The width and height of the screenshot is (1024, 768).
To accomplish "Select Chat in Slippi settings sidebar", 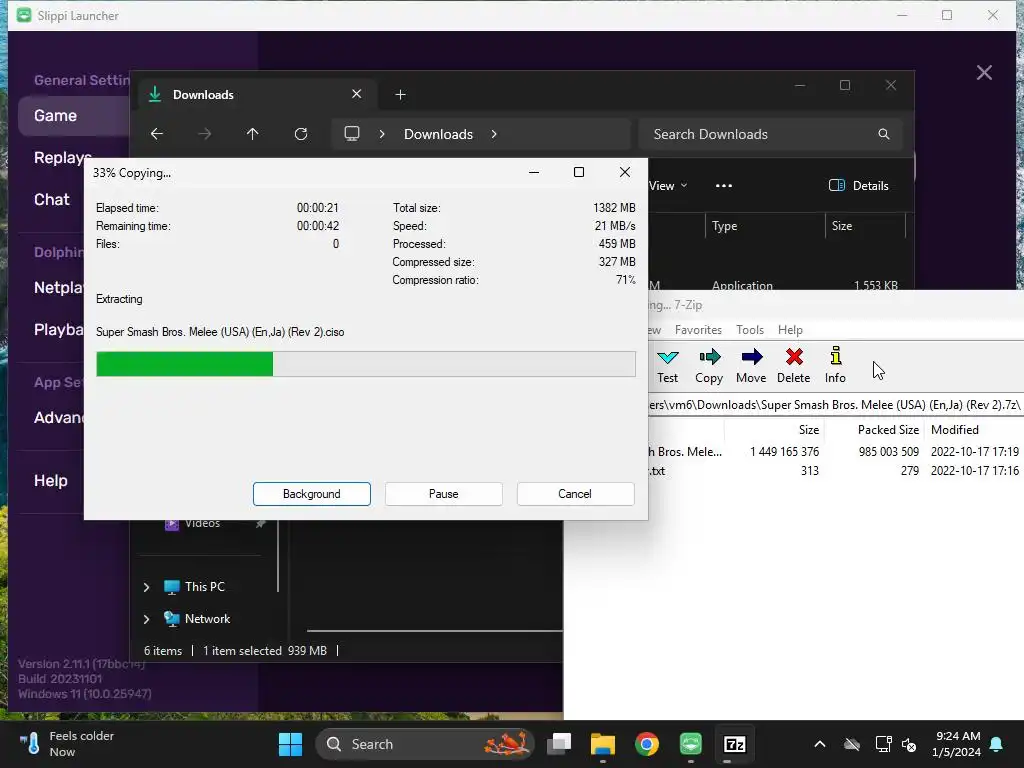I will (52, 200).
